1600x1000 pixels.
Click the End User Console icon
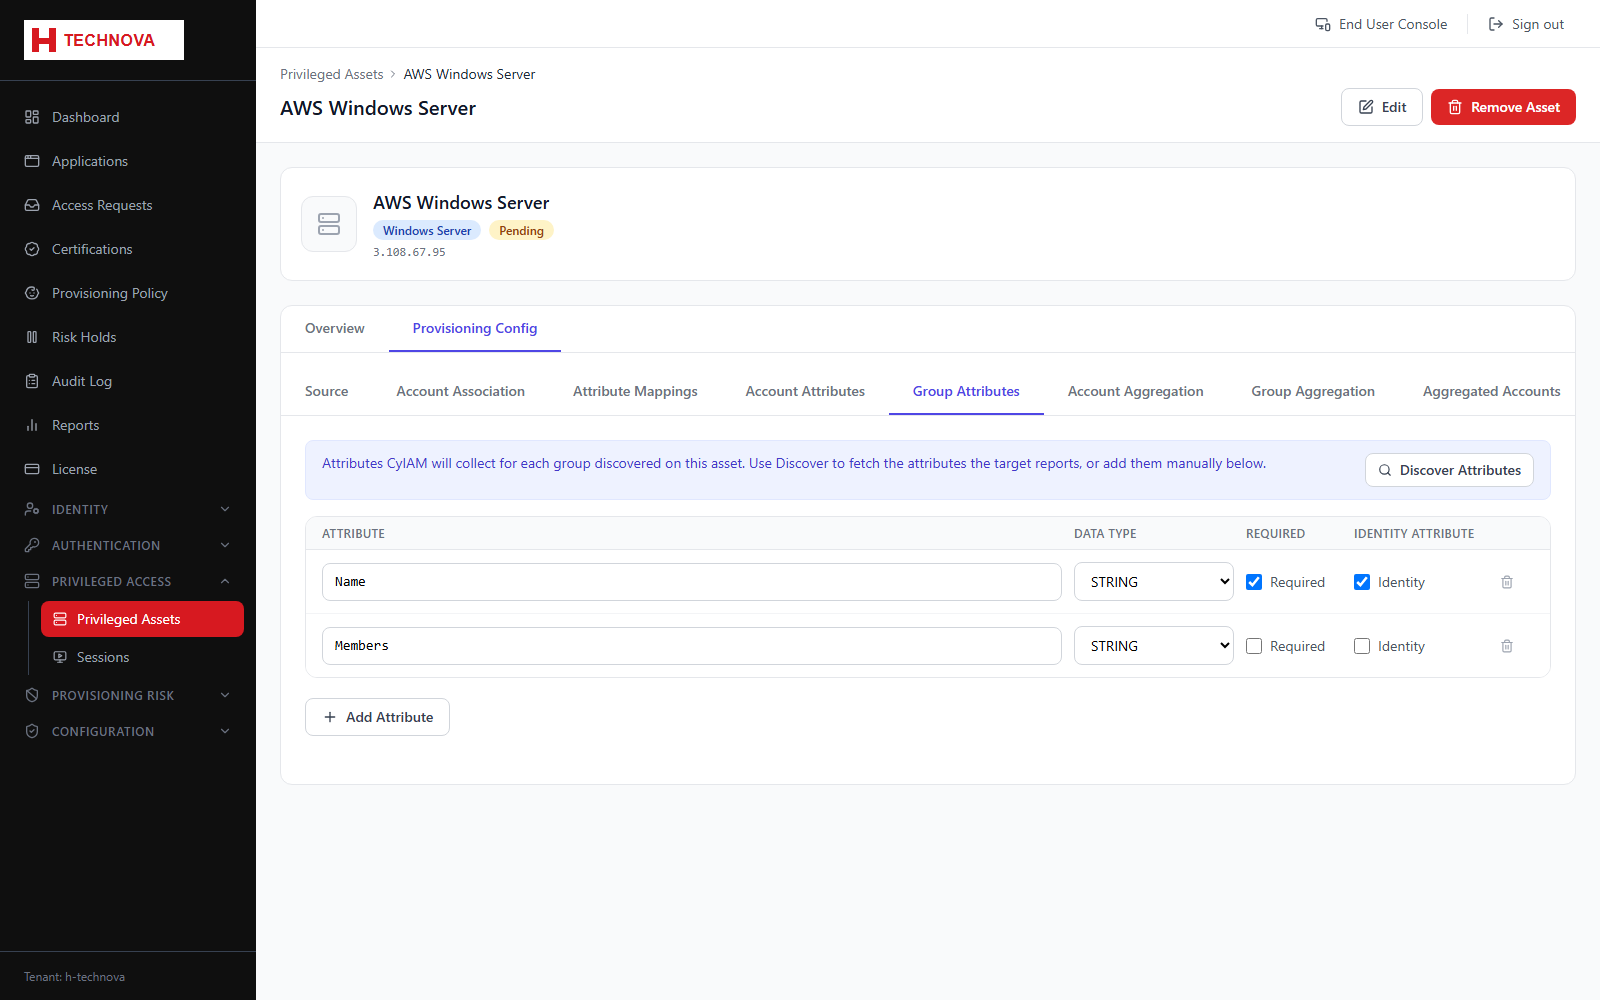(1323, 24)
